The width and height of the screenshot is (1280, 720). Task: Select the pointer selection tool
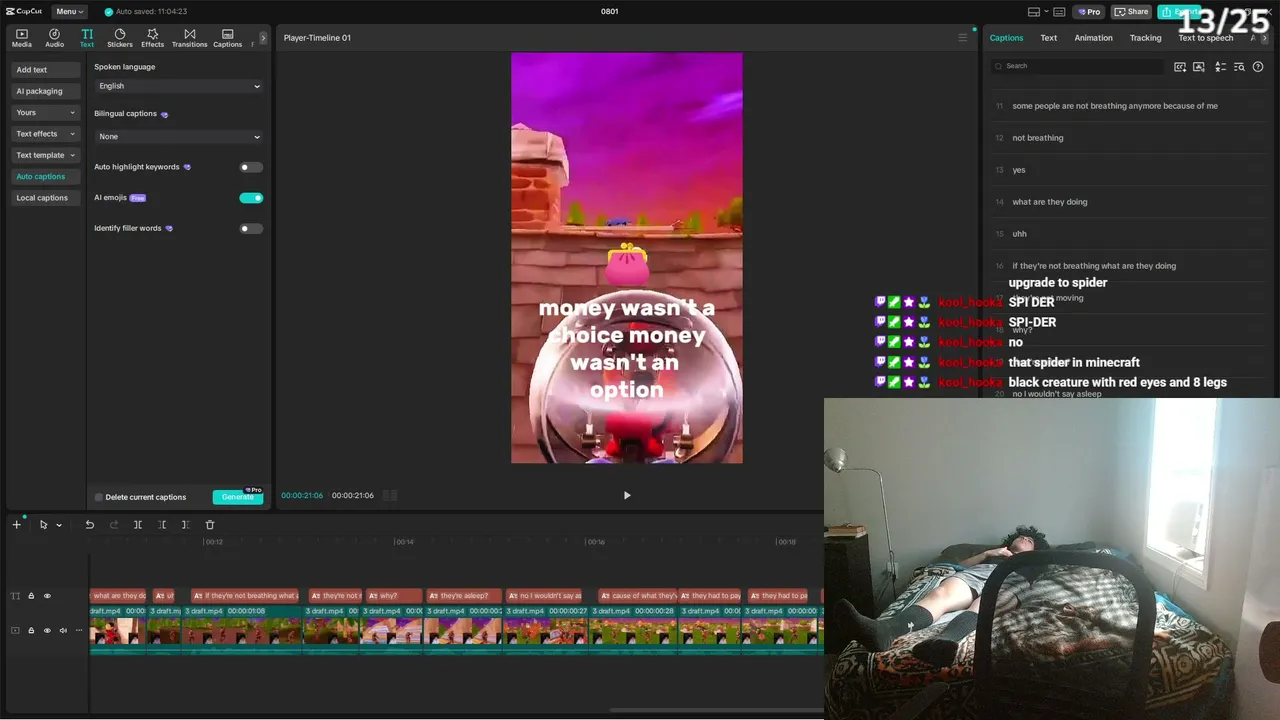pos(43,525)
